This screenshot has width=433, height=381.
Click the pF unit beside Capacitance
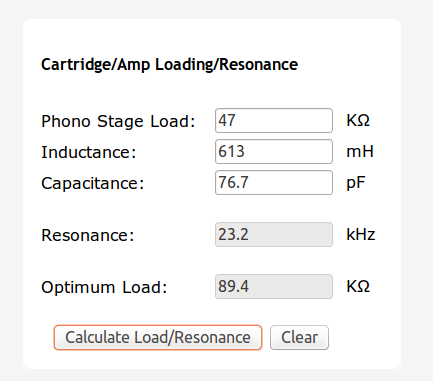pos(356,183)
